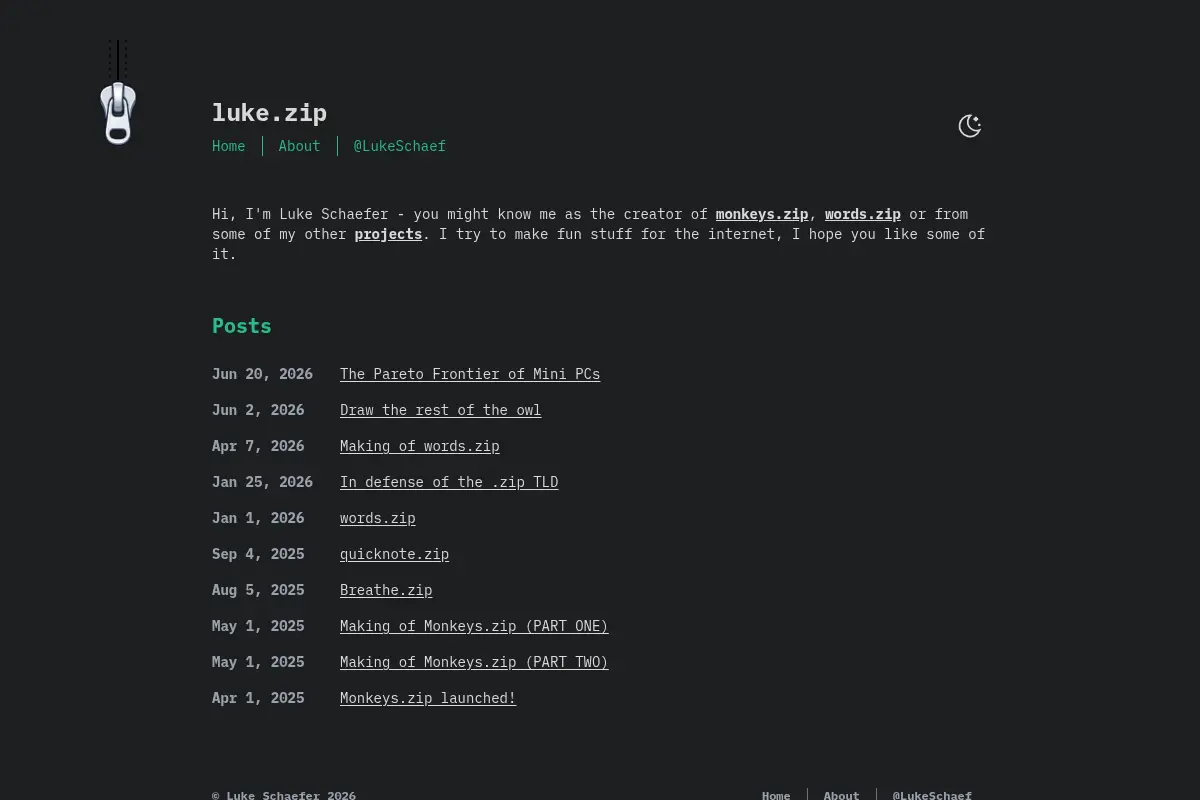
Task: Open Making of words.zip post
Action: (x=419, y=446)
